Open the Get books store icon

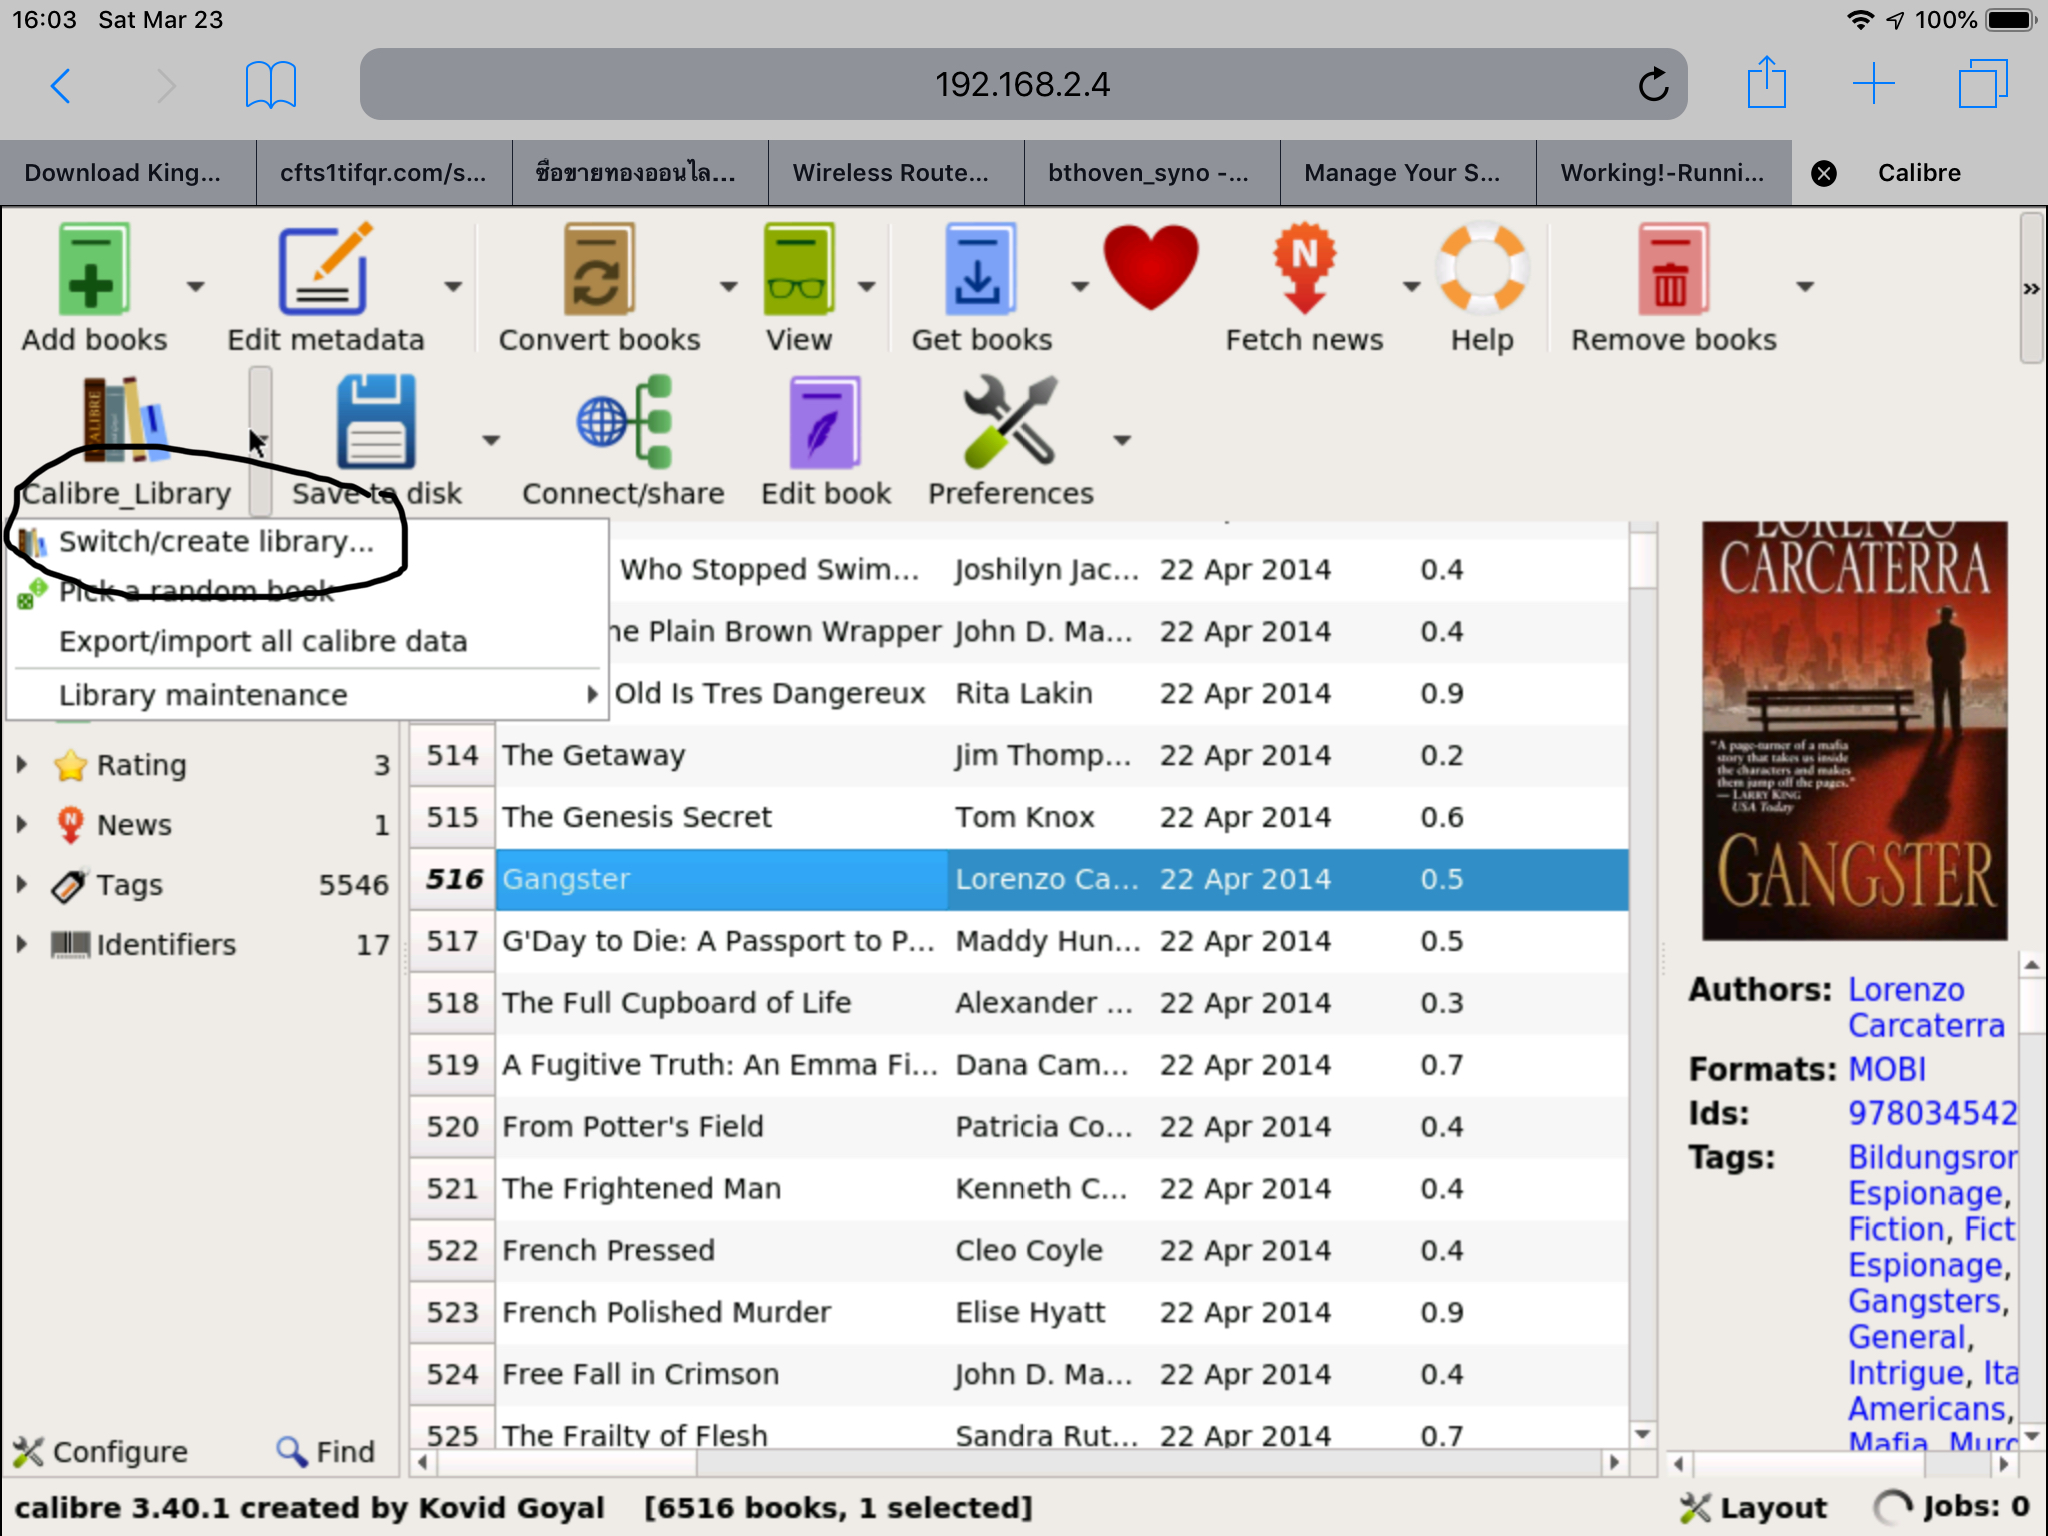click(980, 270)
